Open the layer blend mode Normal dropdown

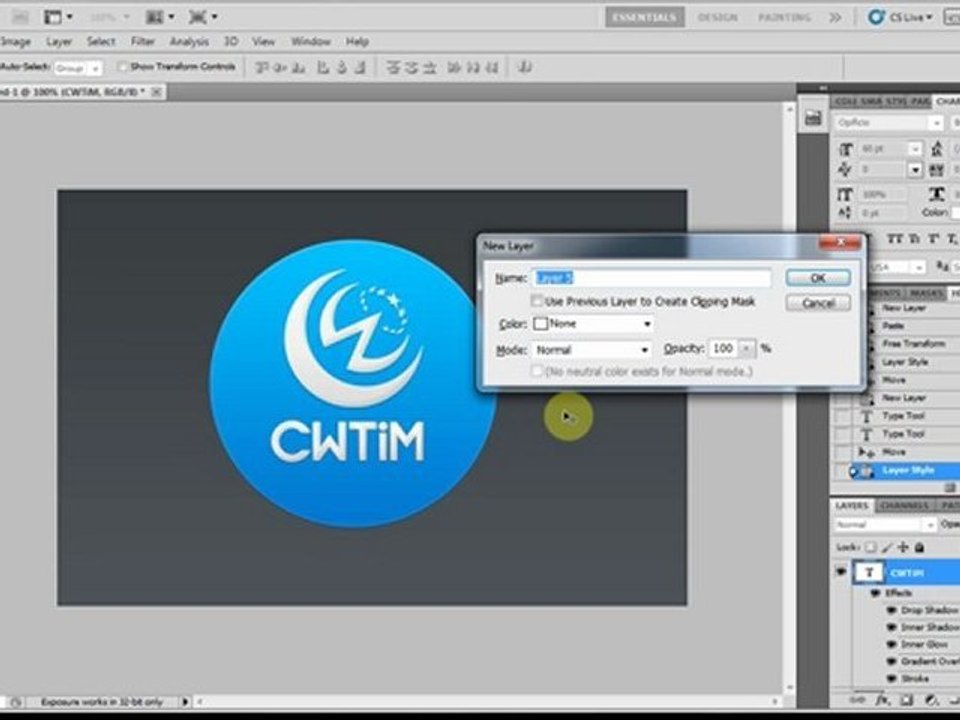pyautogui.click(x=885, y=525)
